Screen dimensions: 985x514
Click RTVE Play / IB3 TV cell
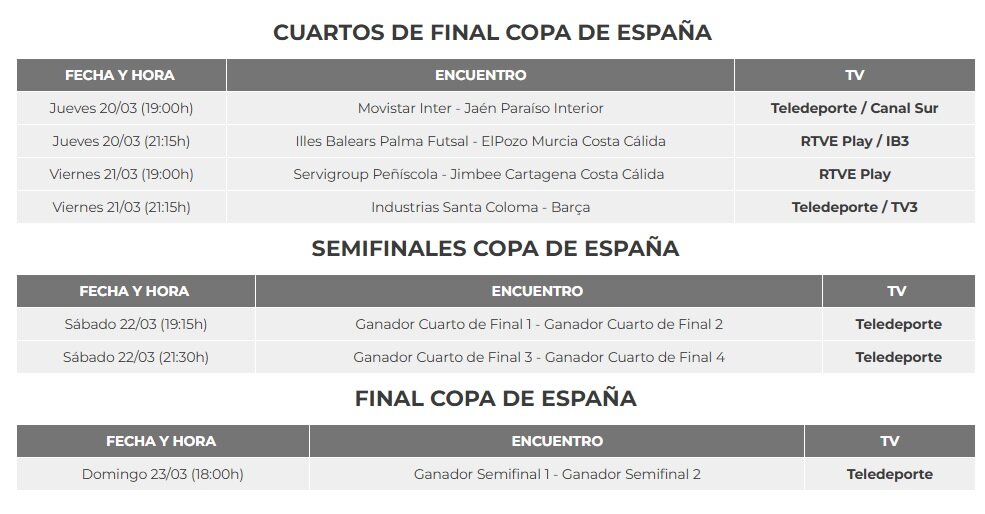tap(854, 141)
